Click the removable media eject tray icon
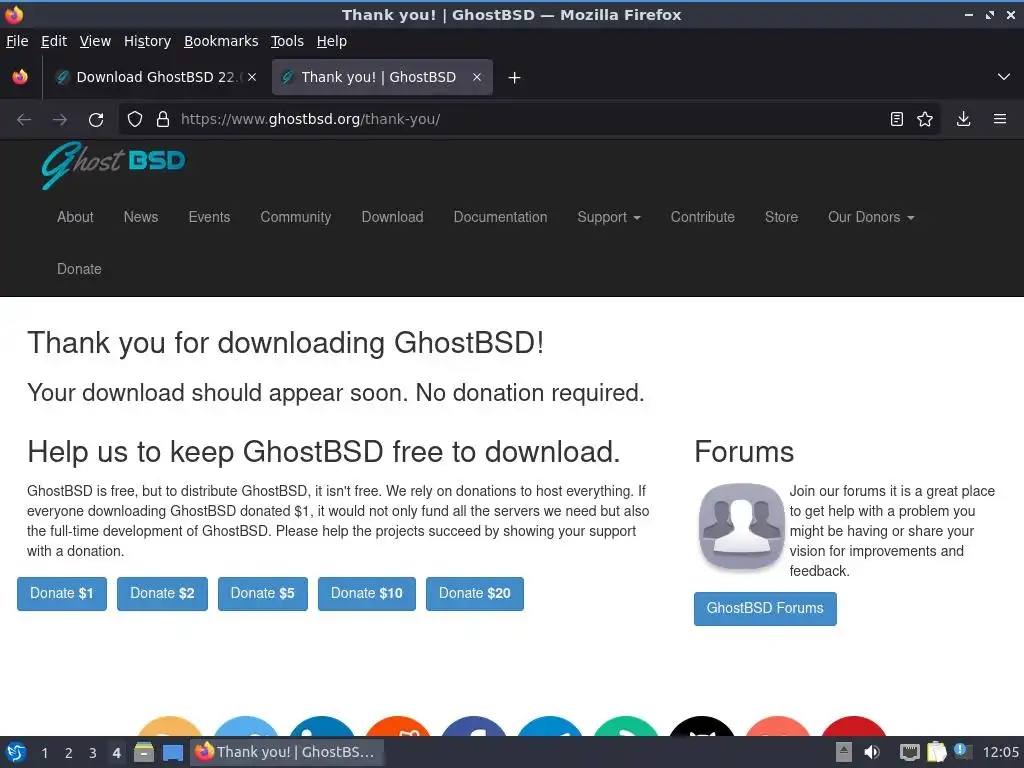The height and width of the screenshot is (768, 1024). coord(844,752)
